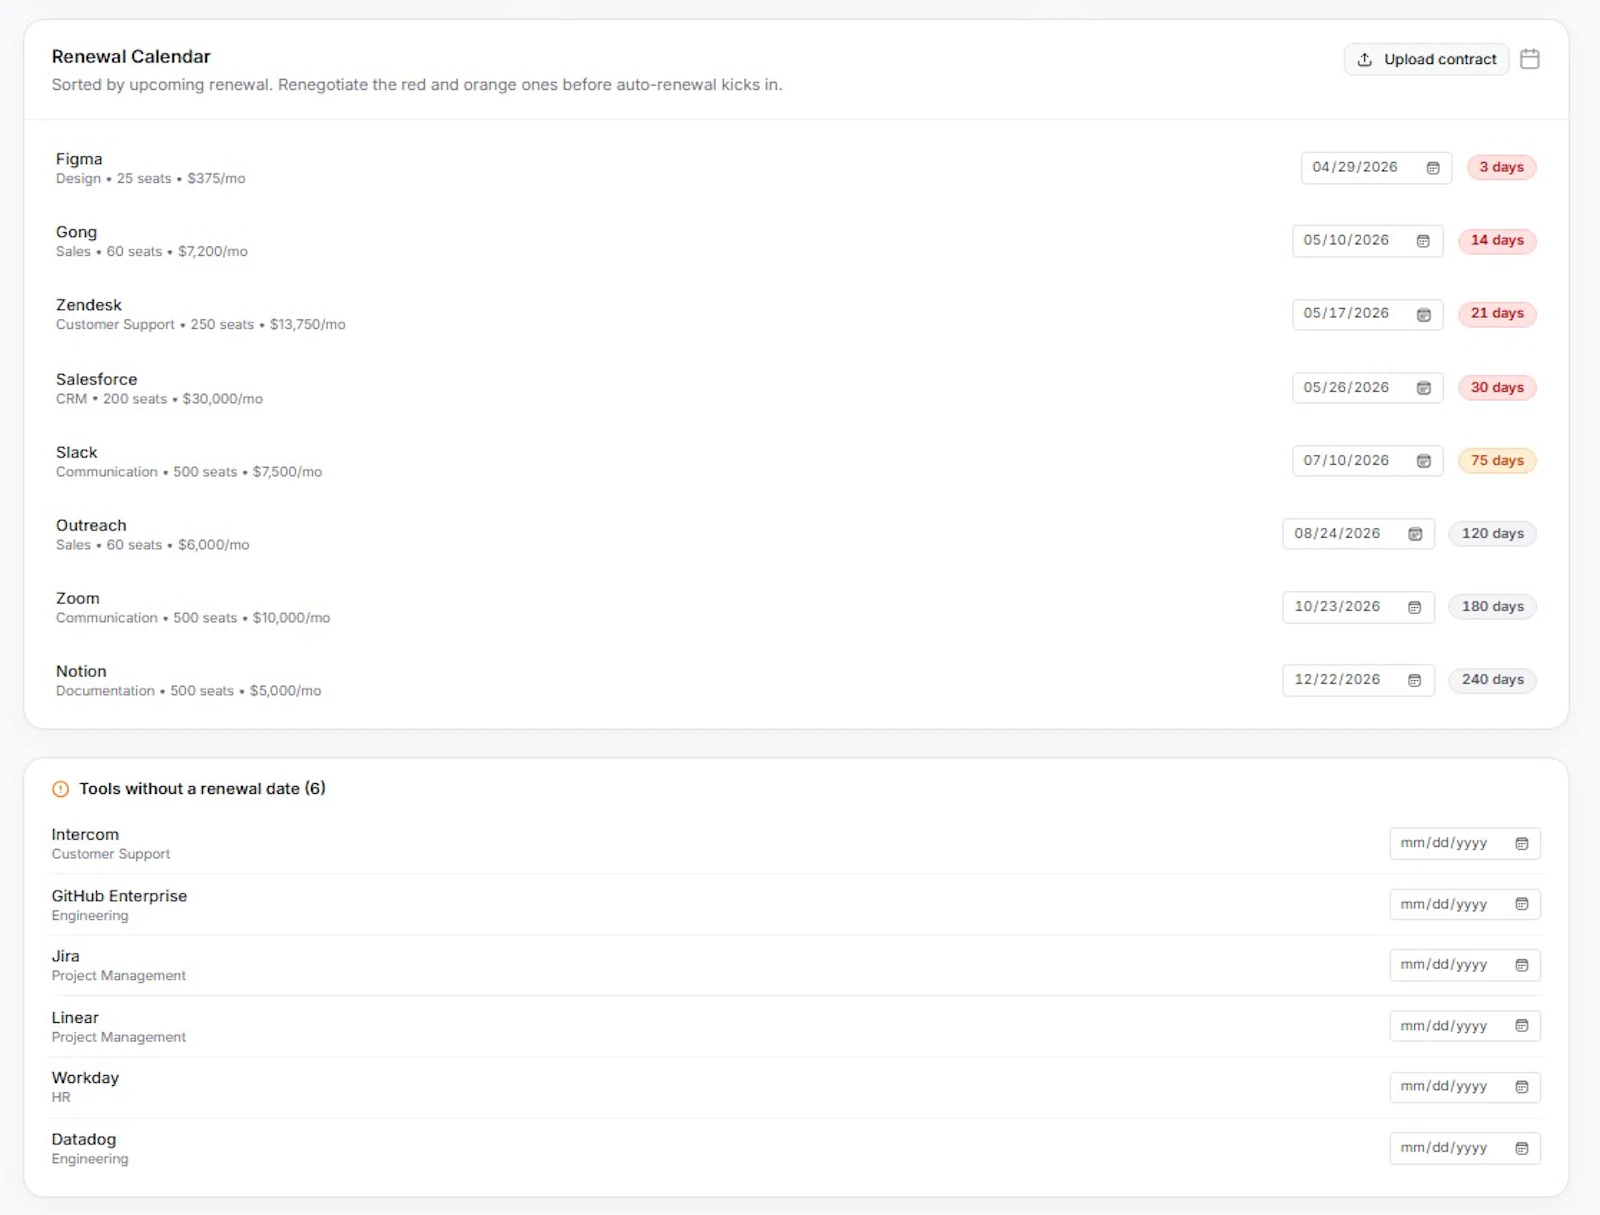Open date picker icon for Salesforce renewal
This screenshot has width=1600, height=1215.
pyautogui.click(x=1423, y=388)
